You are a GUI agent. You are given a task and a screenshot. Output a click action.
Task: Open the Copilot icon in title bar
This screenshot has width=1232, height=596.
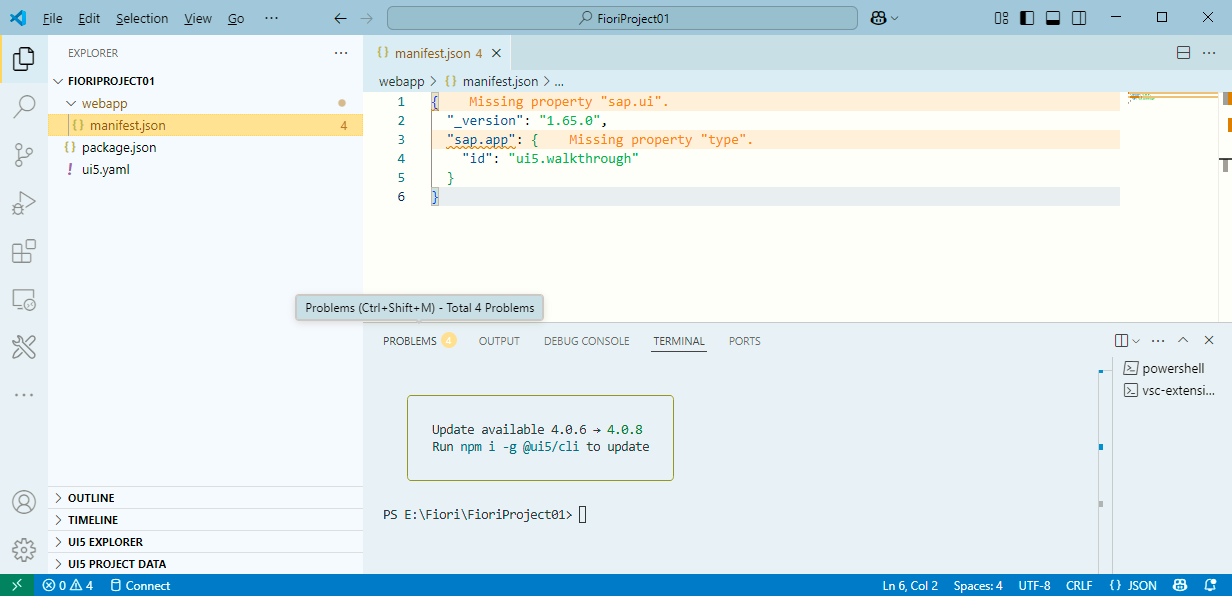(877, 18)
